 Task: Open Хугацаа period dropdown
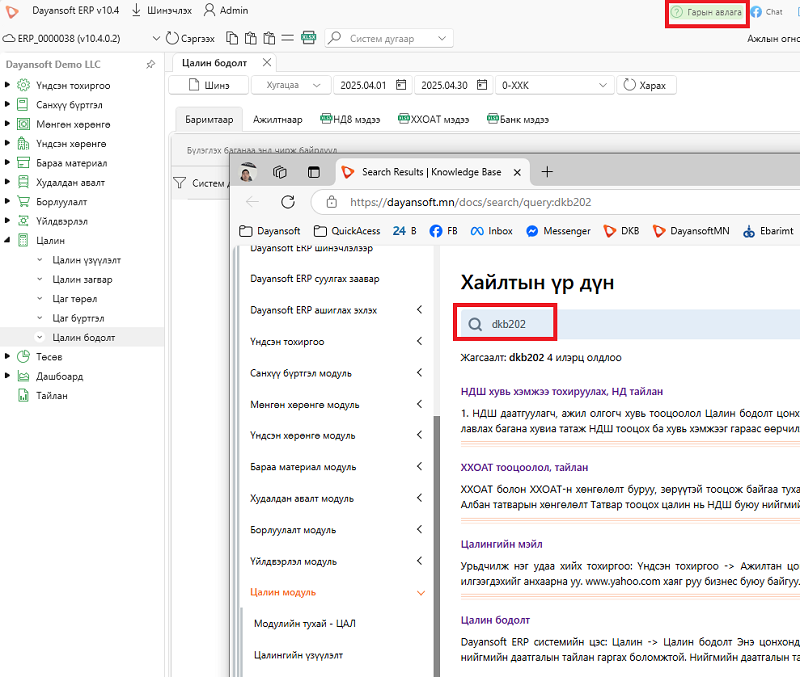[x=292, y=85]
